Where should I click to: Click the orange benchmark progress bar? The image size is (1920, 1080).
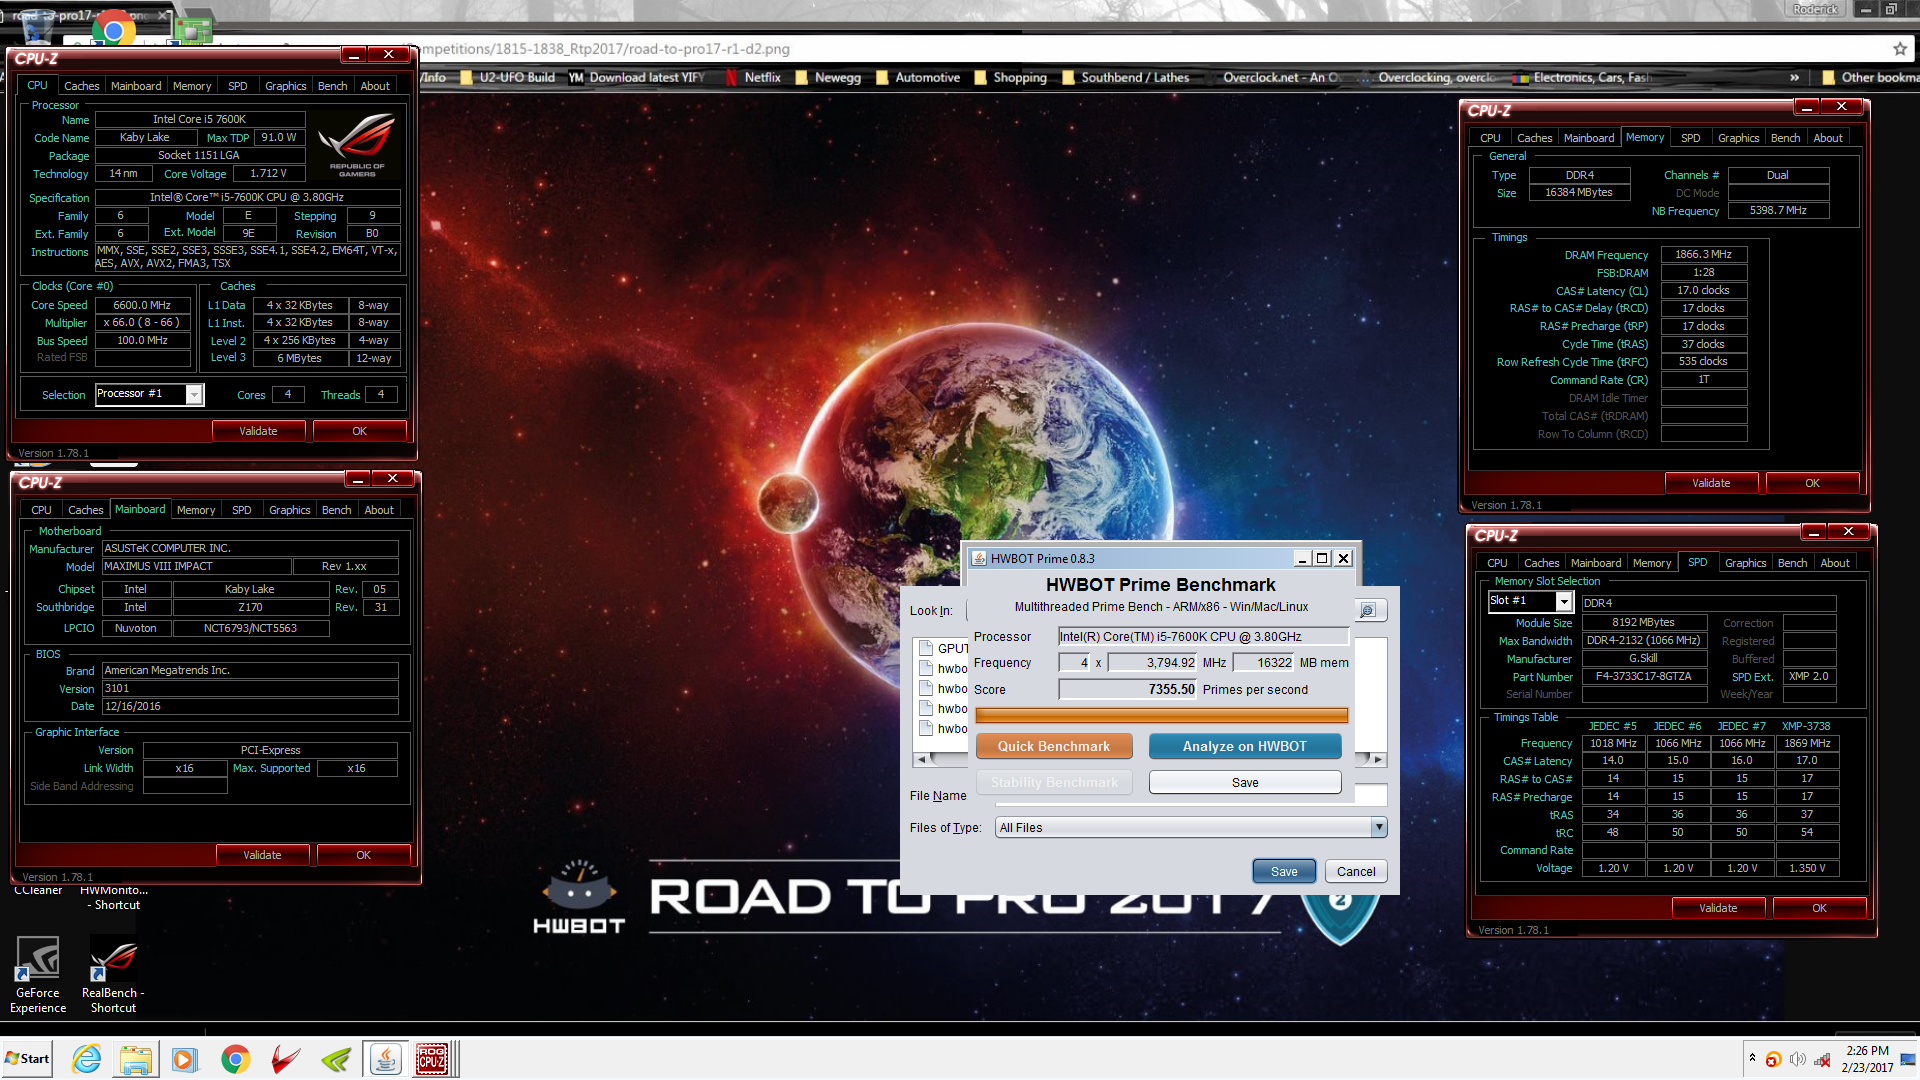(1161, 715)
